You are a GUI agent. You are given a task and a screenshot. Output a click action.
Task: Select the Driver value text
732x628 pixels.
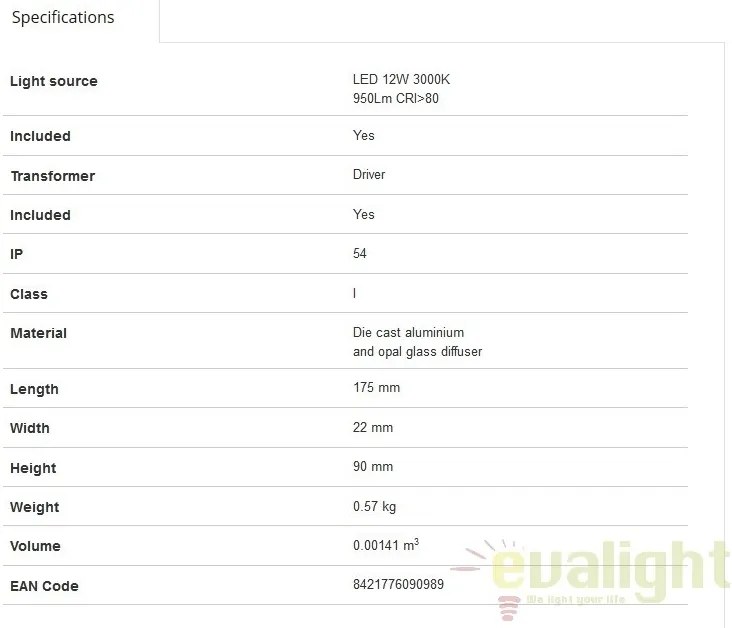click(x=369, y=175)
